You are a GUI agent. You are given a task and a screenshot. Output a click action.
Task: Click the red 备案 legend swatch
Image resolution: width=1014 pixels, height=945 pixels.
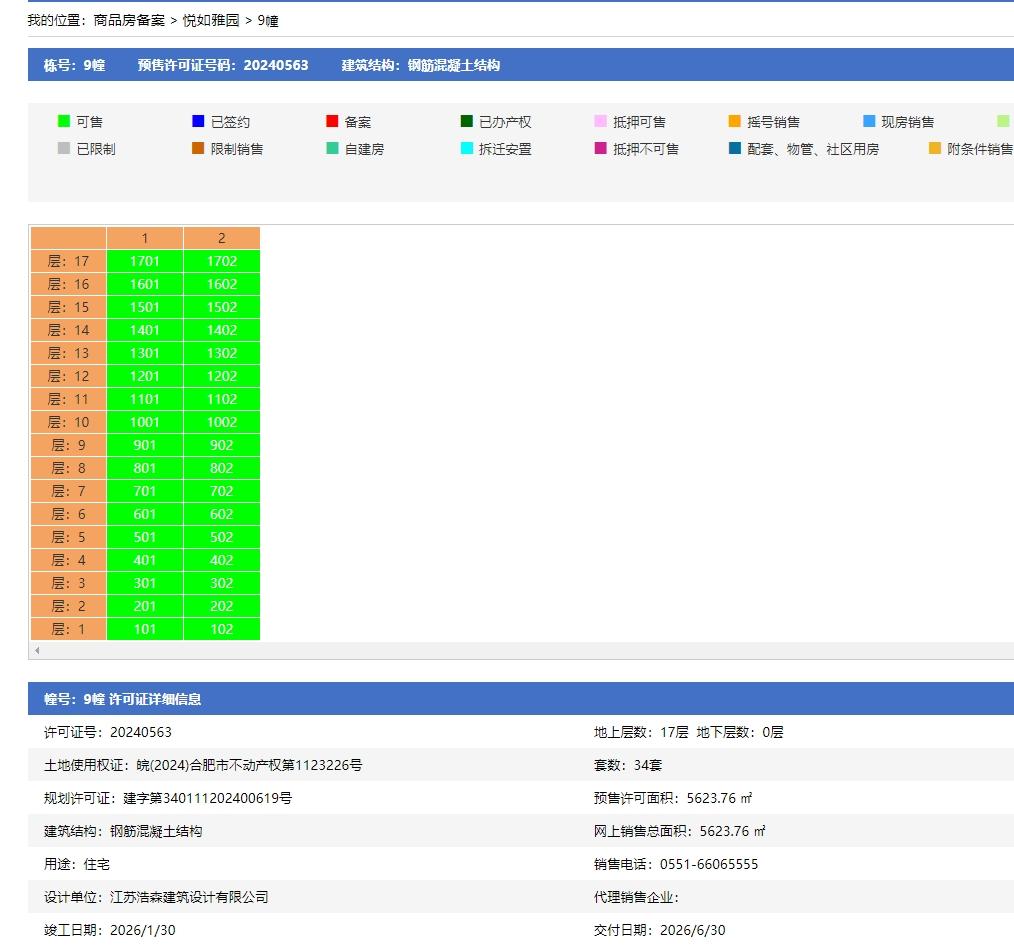(332, 121)
